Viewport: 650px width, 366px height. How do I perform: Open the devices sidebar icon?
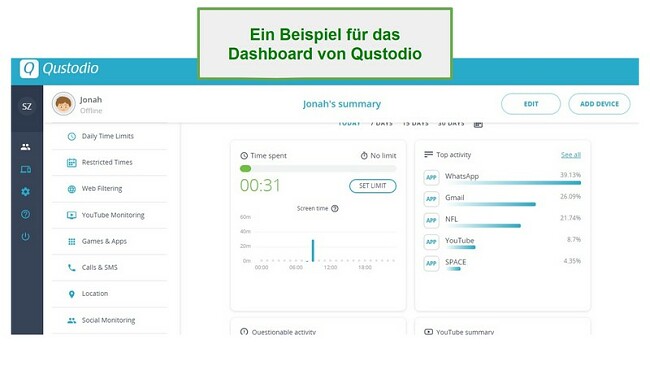[x=26, y=169]
